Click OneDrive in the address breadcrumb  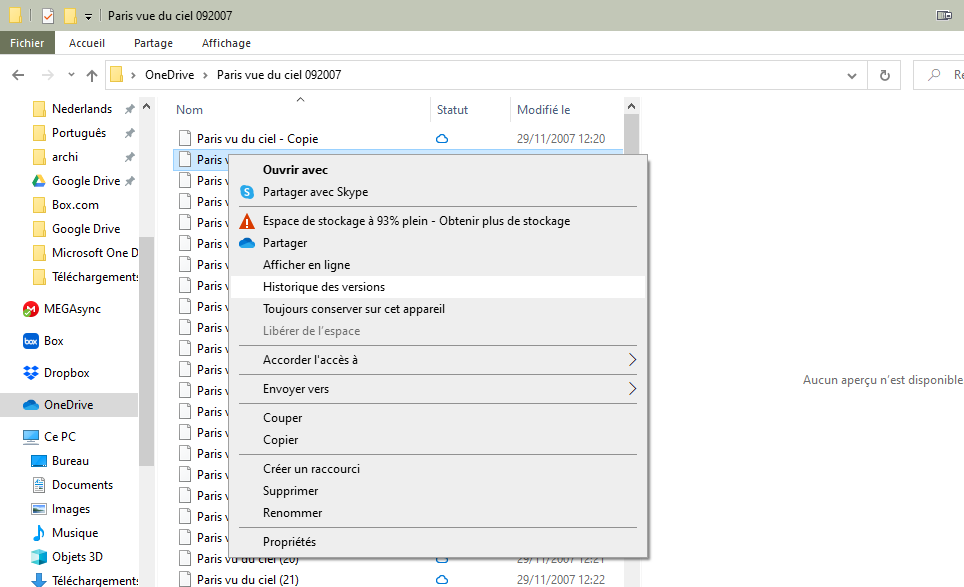coord(170,75)
